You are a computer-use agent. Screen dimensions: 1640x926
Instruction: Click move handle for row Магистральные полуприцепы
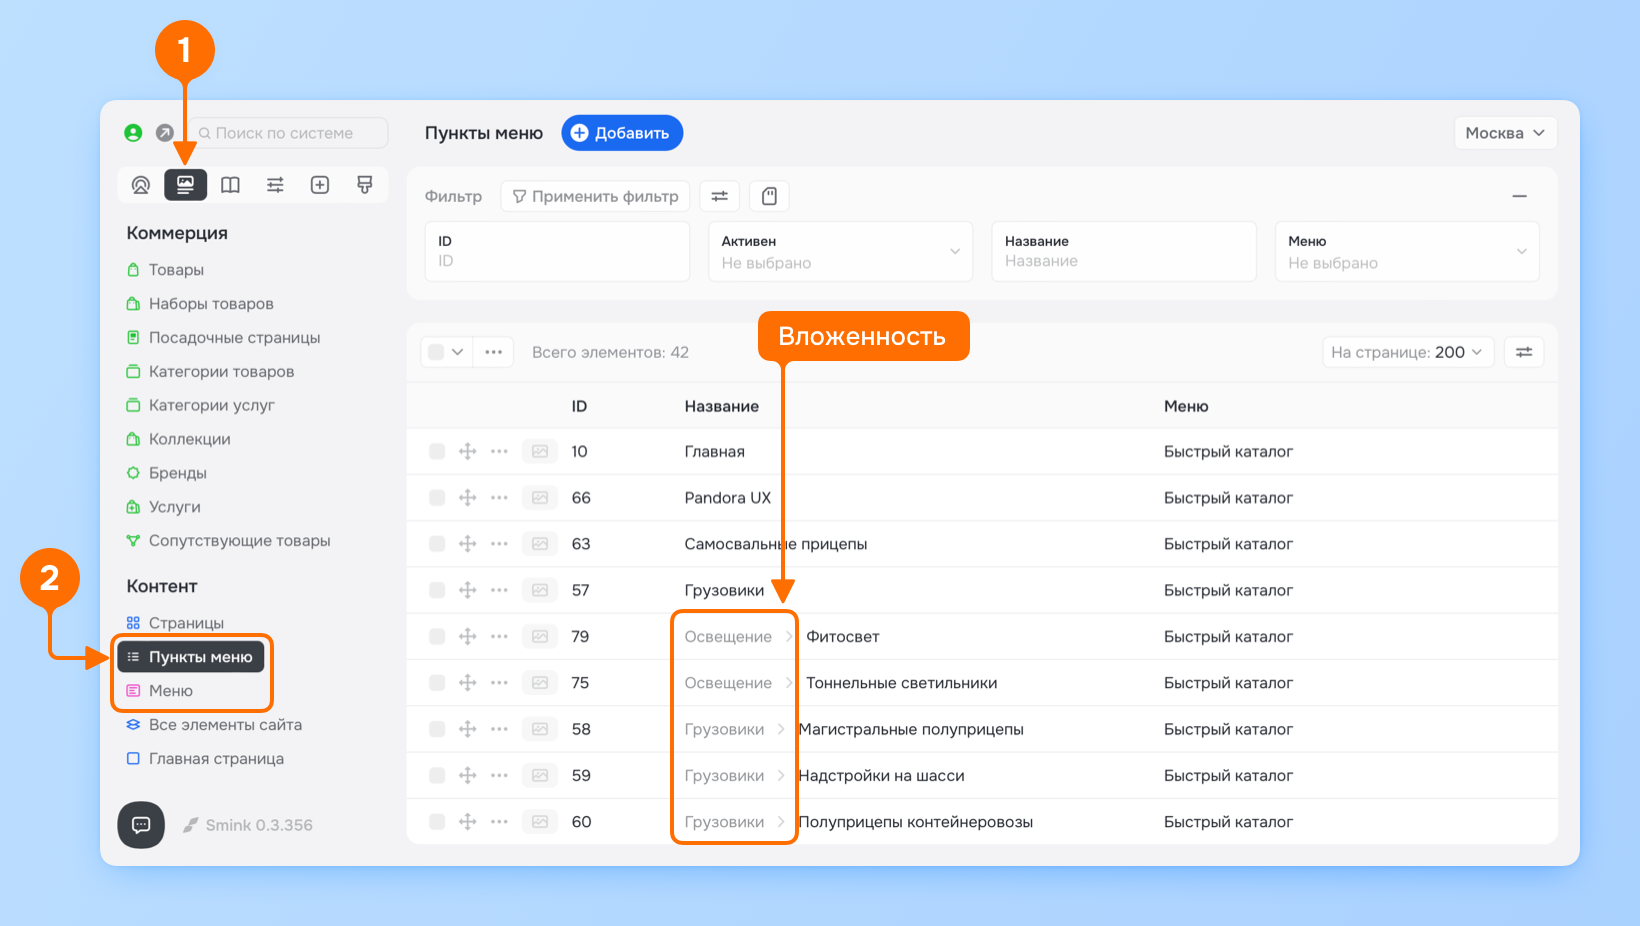467,729
